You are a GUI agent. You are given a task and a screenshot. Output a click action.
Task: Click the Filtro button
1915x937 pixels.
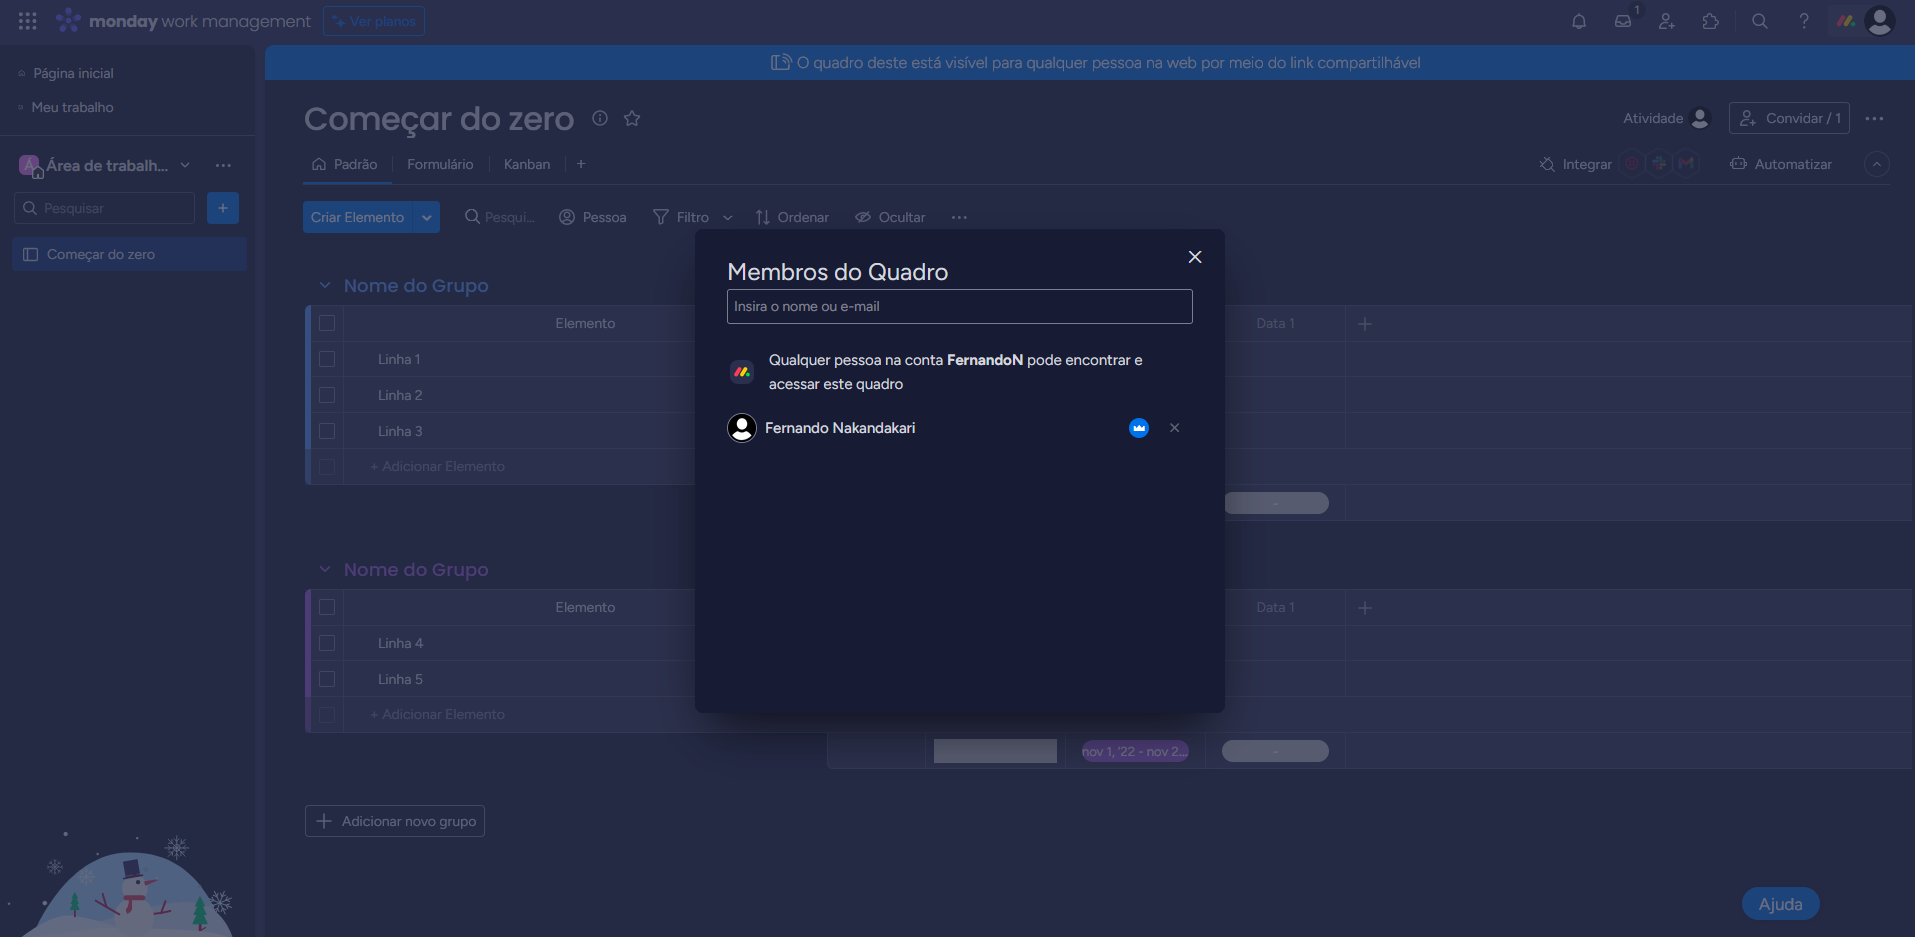(681, 217)
